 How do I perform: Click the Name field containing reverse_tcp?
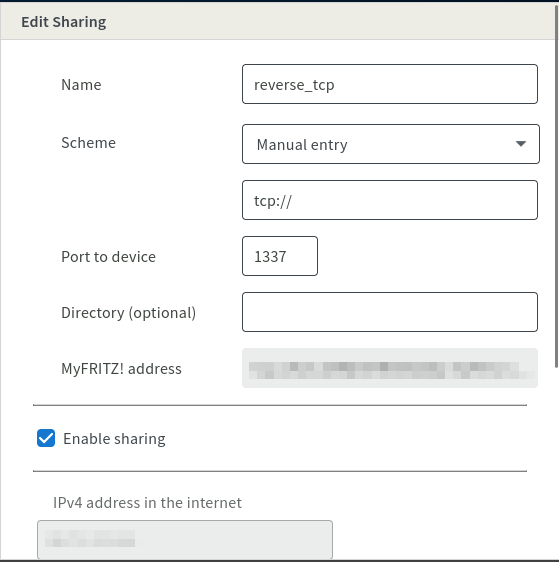click(390, 84)
